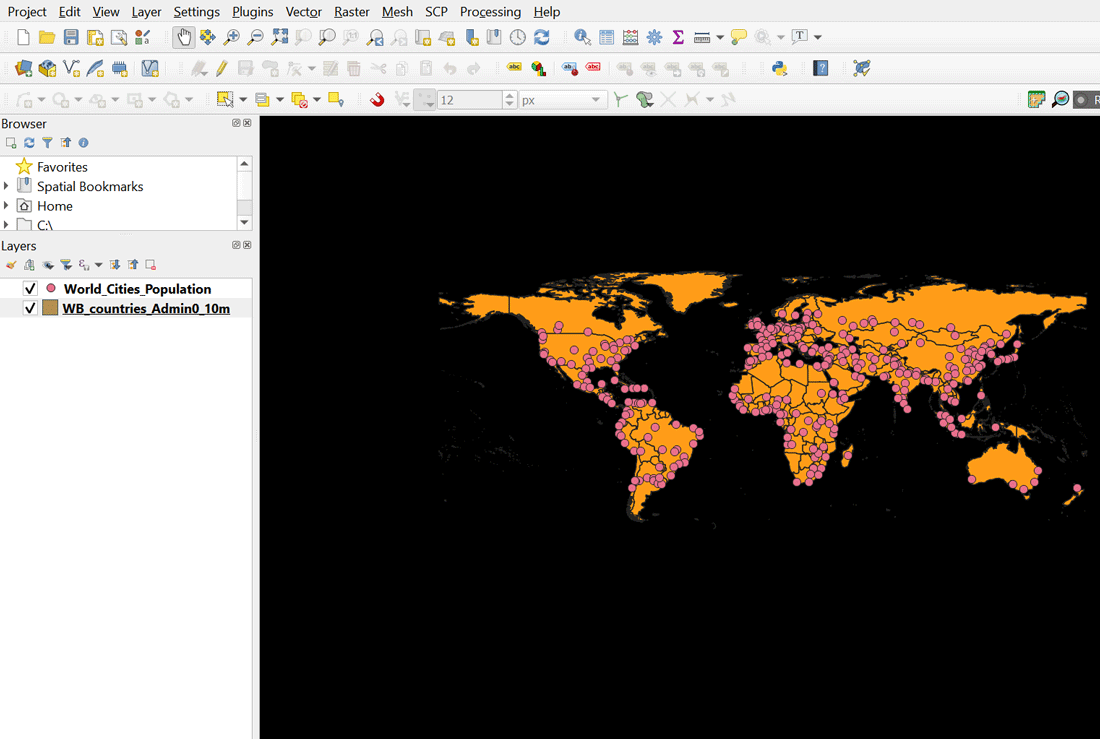The image size is (1100, 739).
Task: Open the new print layout icon
Action: [x=95, y=37]
